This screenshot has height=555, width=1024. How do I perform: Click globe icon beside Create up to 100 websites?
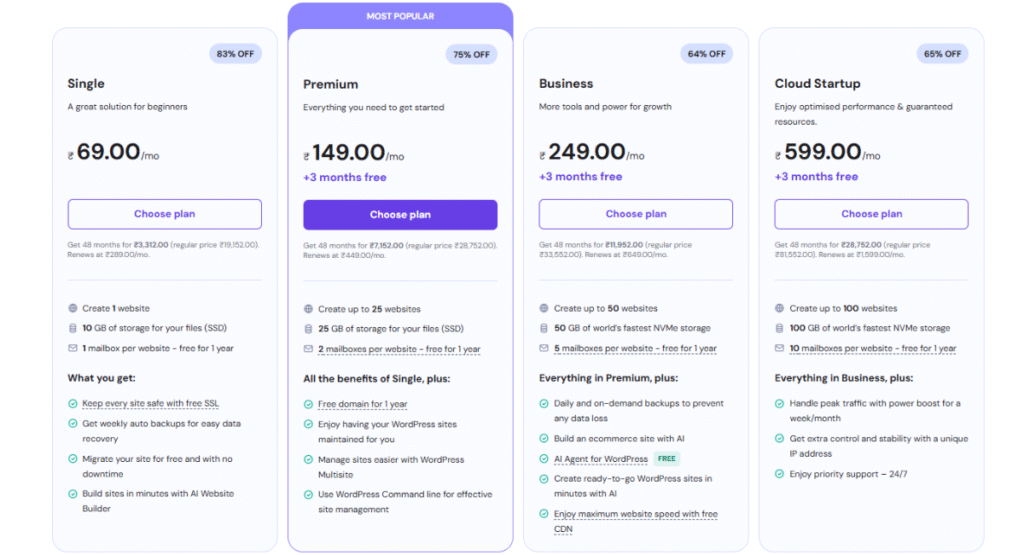coord(780,309)
